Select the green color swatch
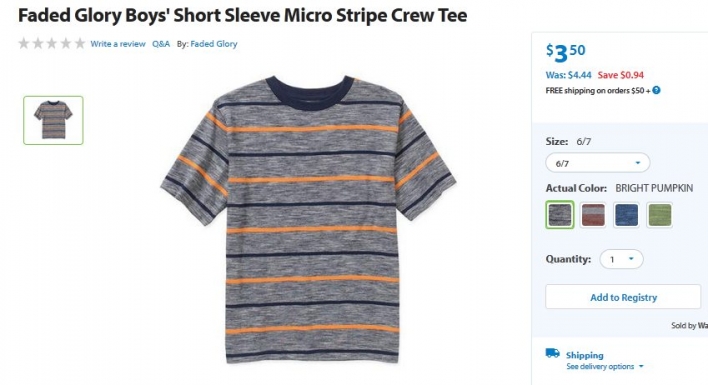 [x=660, y=215]
